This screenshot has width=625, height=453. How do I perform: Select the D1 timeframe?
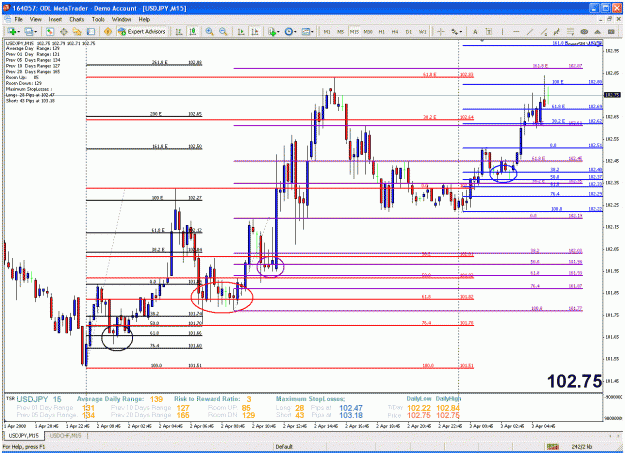click(x=409, y=32)
